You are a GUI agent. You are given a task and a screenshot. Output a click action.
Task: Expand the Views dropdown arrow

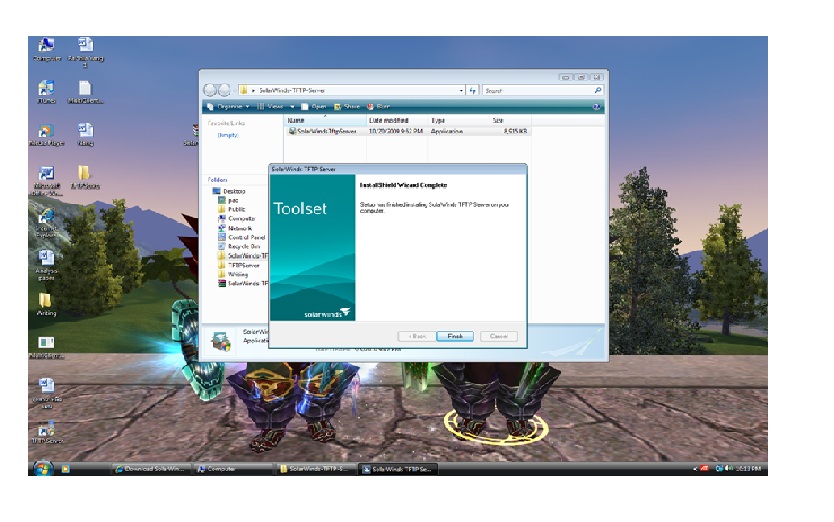click(x=292, y=106)
